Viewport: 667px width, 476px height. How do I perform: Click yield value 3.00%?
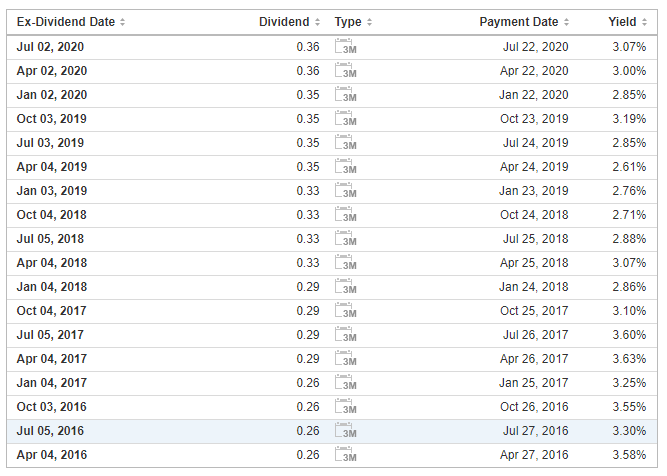(x=629, y=71)
